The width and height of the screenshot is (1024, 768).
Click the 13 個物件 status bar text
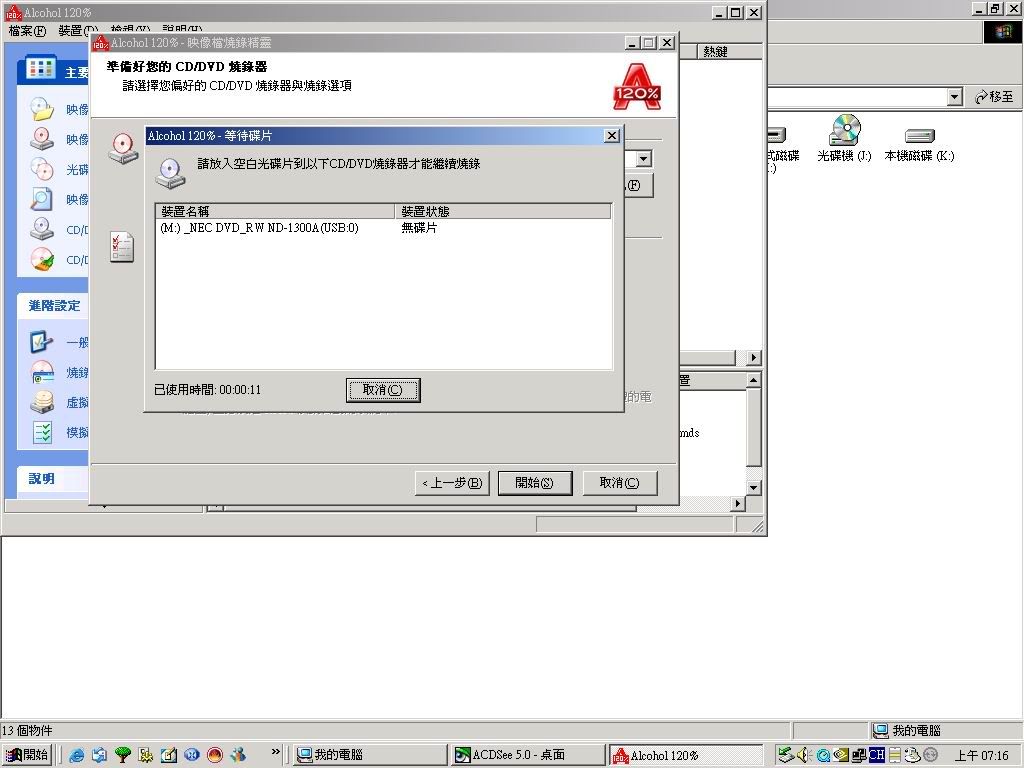point(27,731)
